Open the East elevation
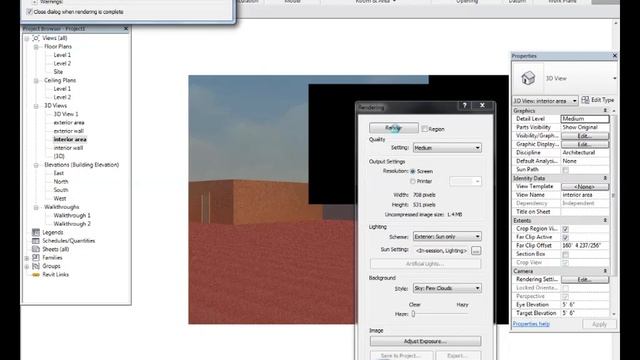The image size is (640, 360). [59, 173]
